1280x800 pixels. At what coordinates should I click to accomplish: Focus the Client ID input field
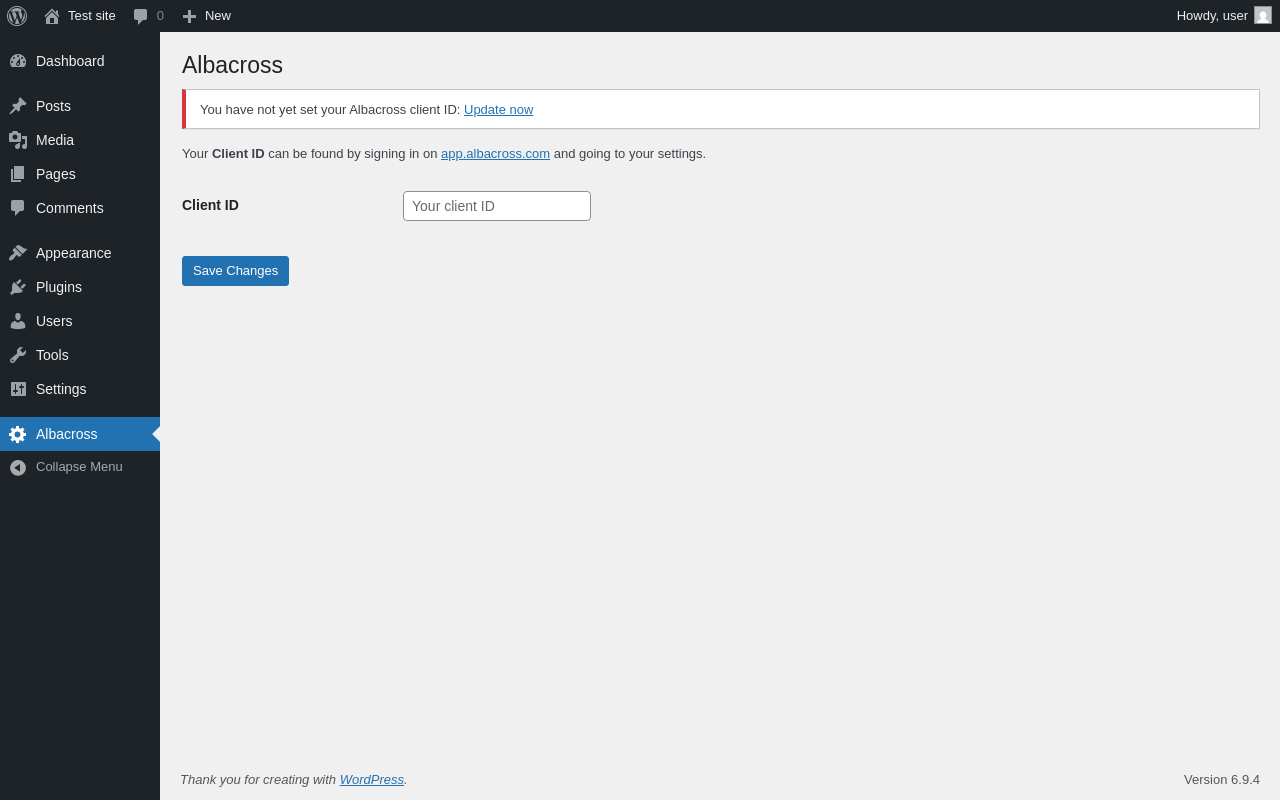point(497,206)
